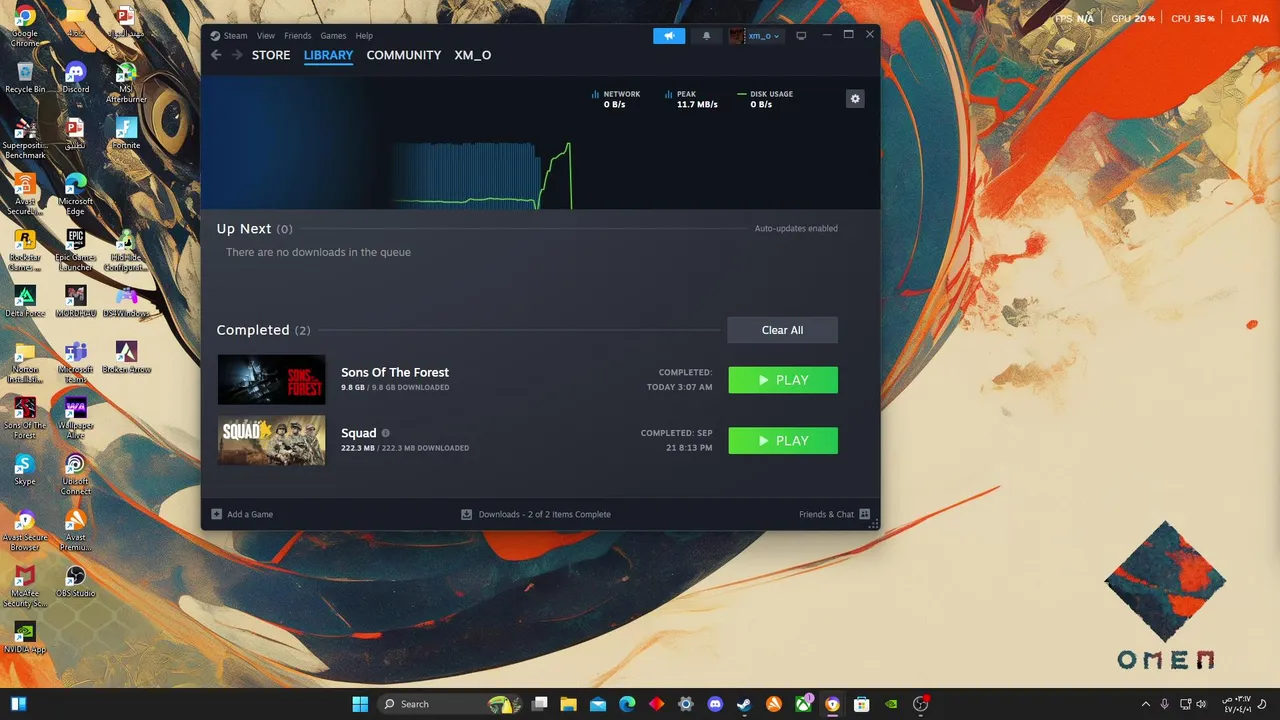Click Downloads 2 of 2 Items Complete
The image size is (1280, 720).
tap(544, 514)
